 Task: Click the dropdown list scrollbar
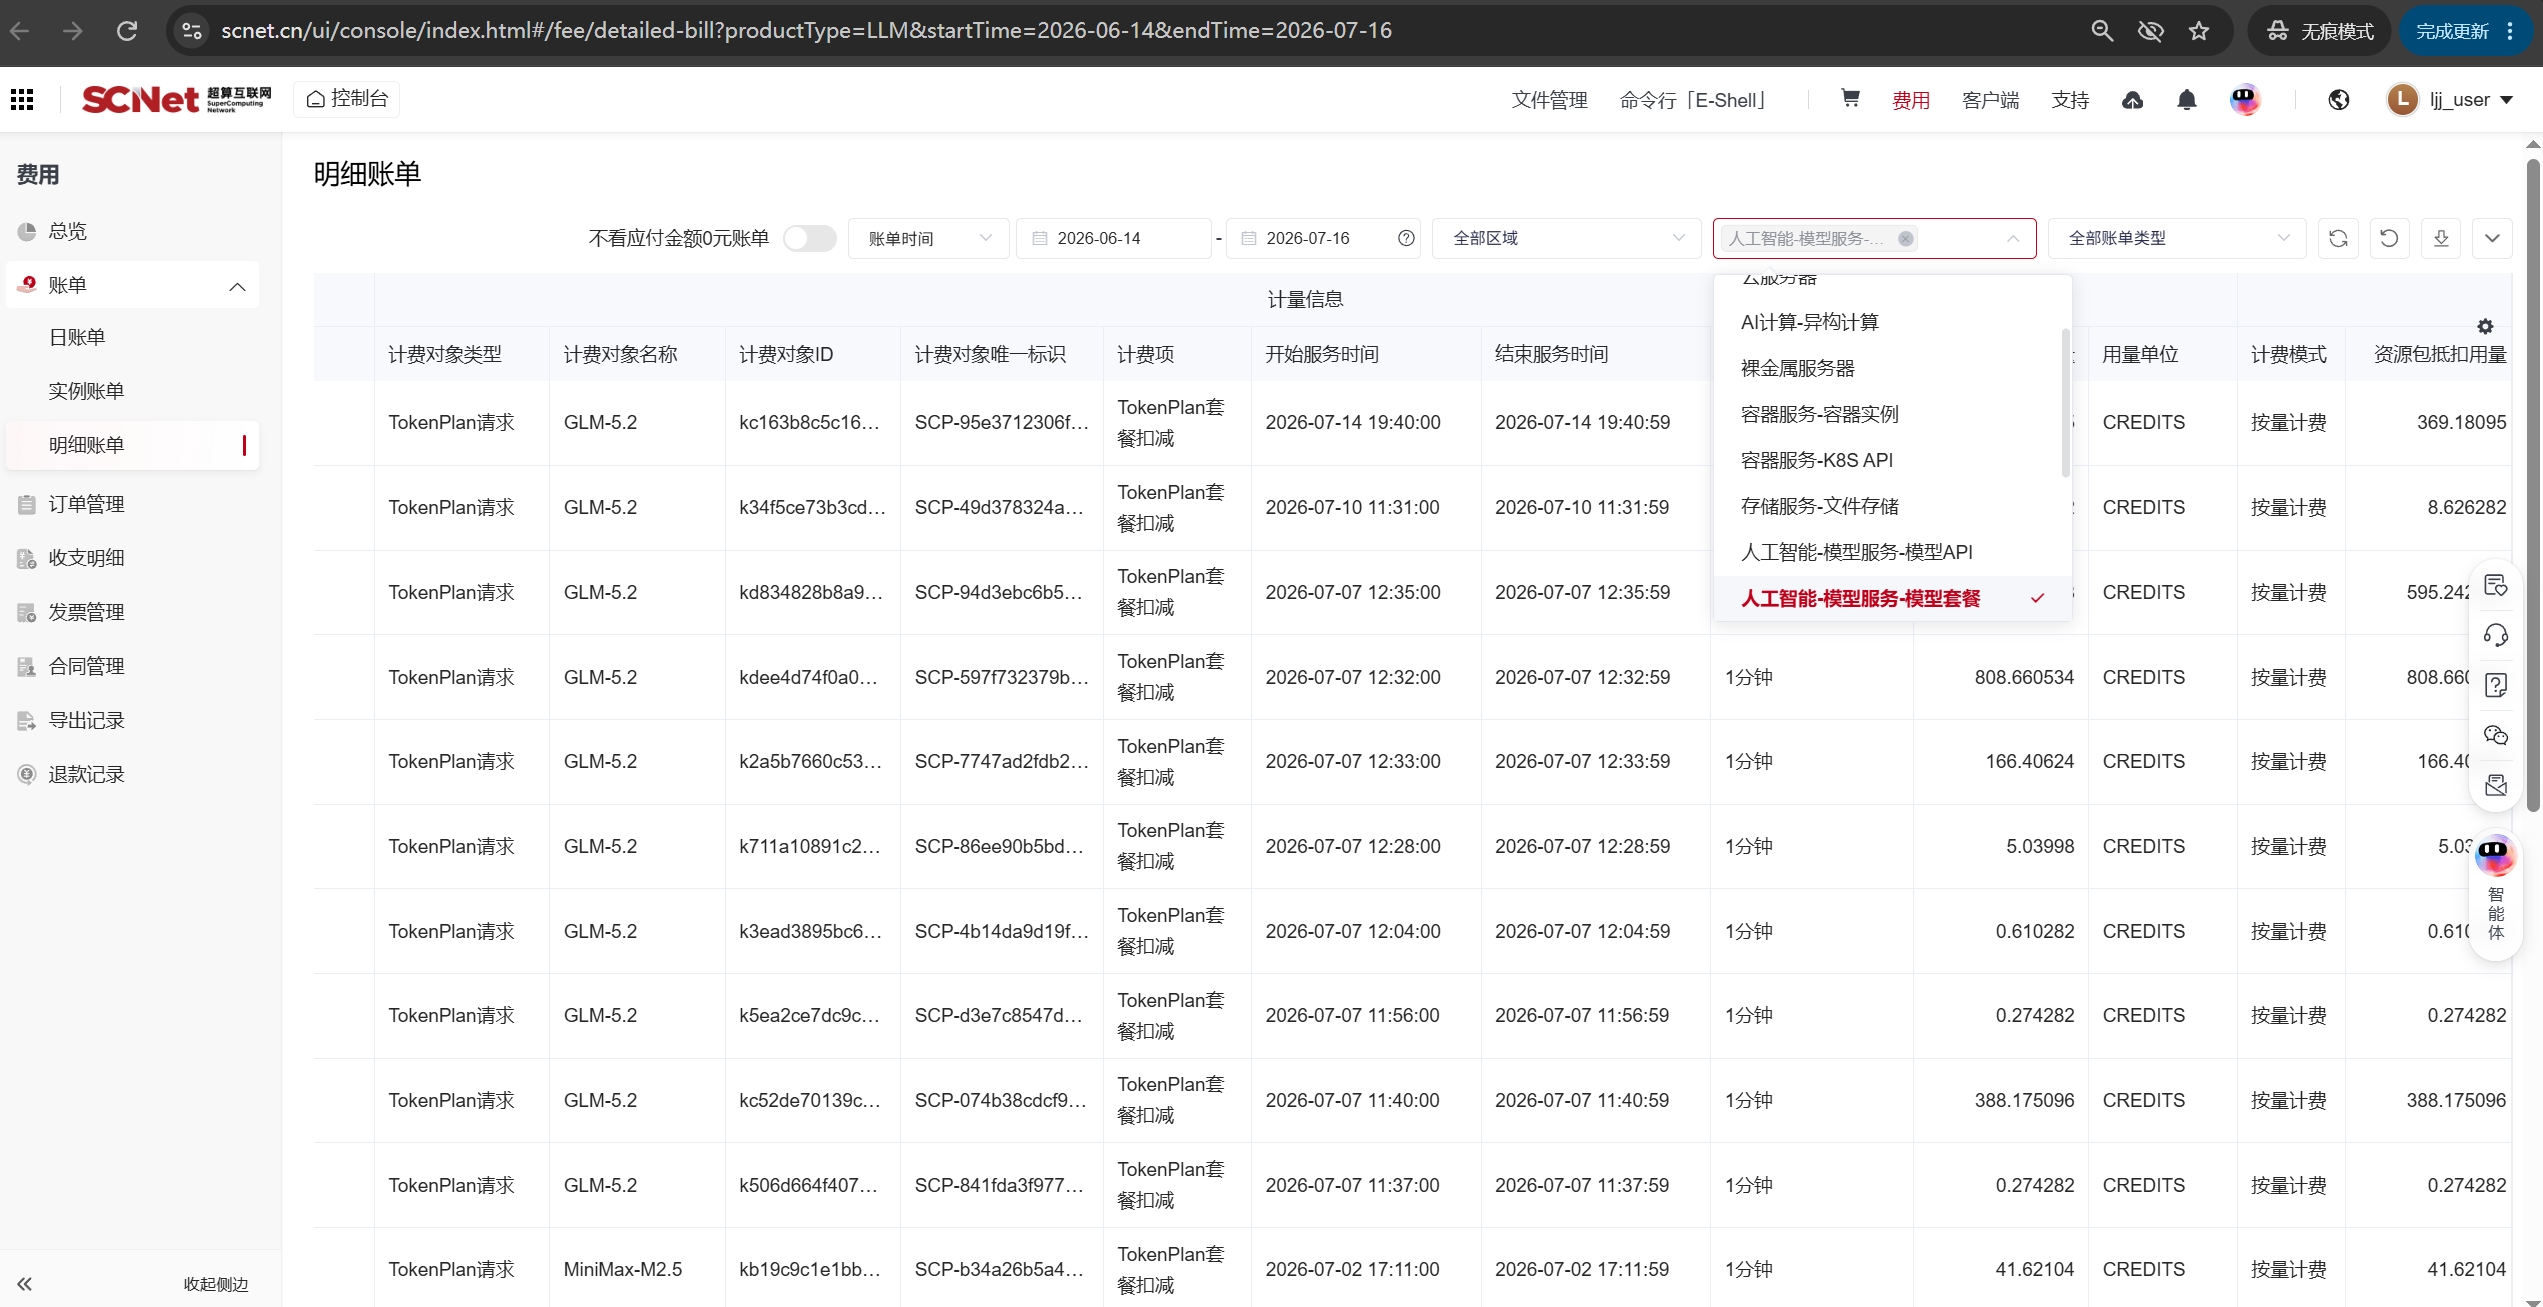(x=2065, y=403)
